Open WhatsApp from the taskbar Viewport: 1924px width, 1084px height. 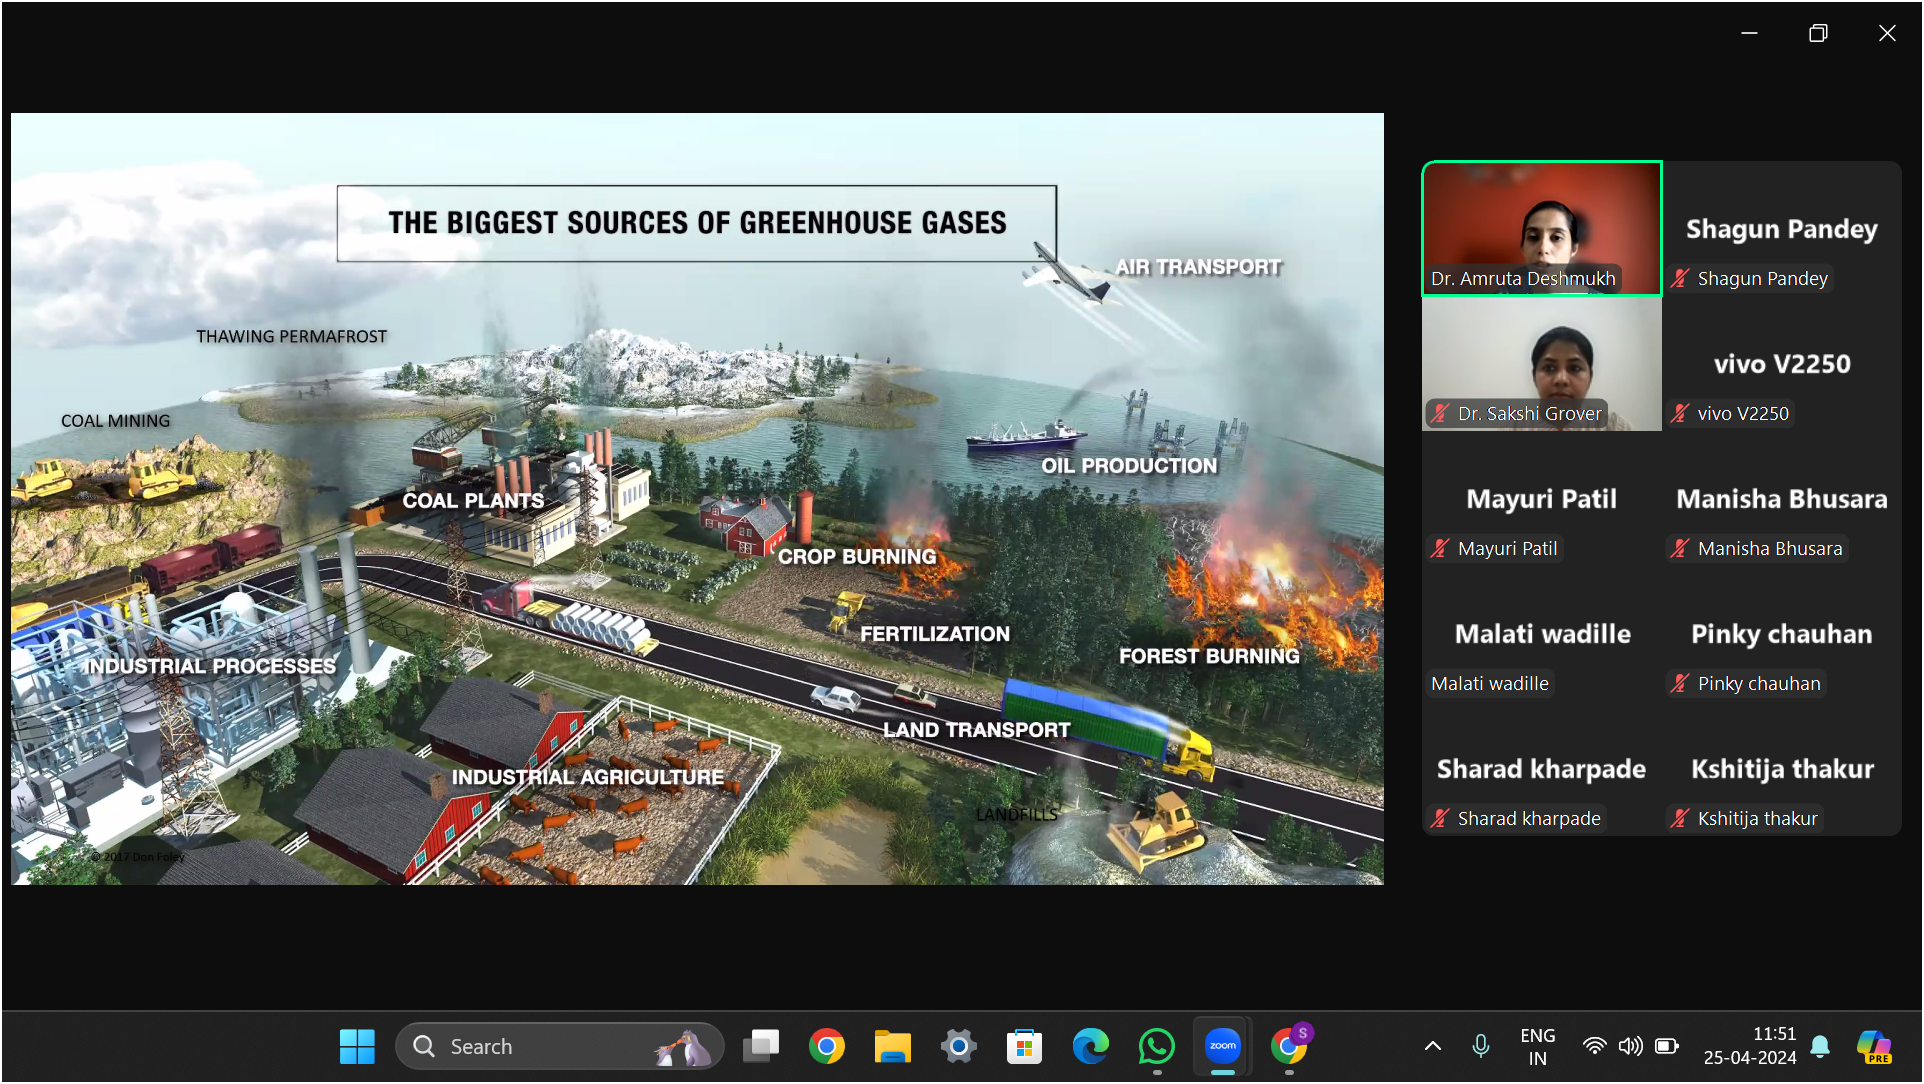point(1157,1046)
